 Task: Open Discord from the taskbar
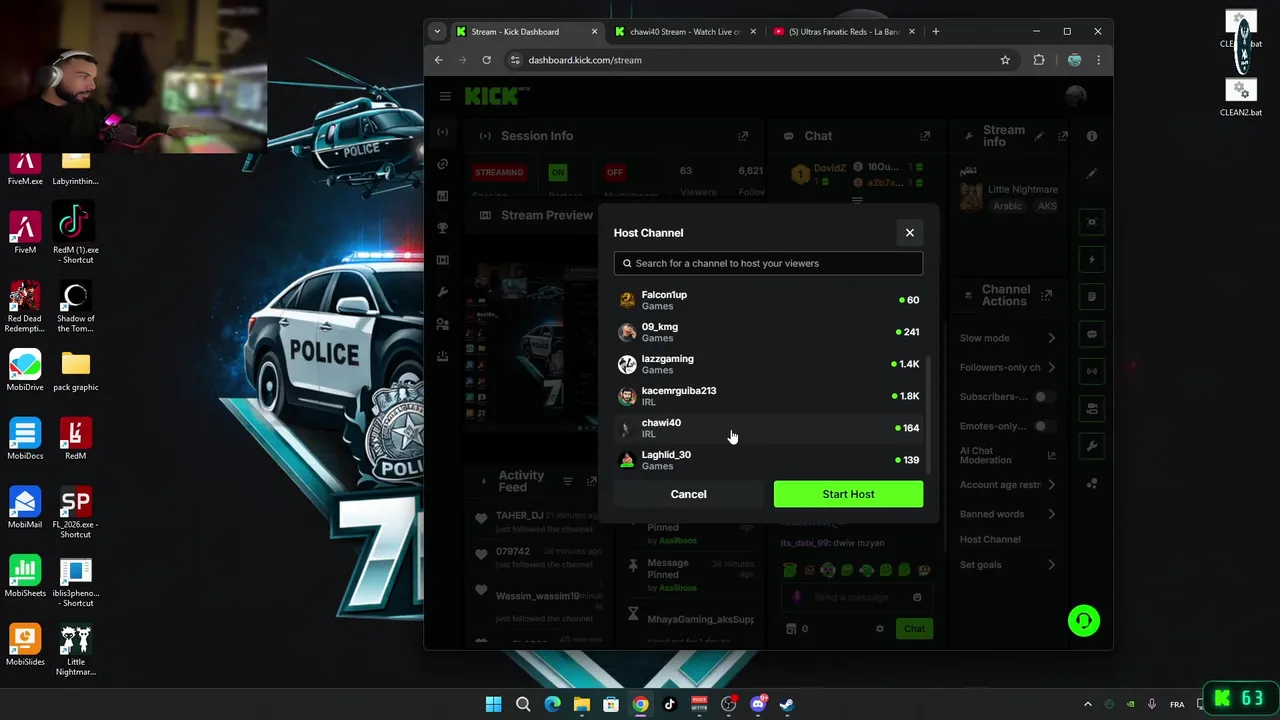[758, 704]
